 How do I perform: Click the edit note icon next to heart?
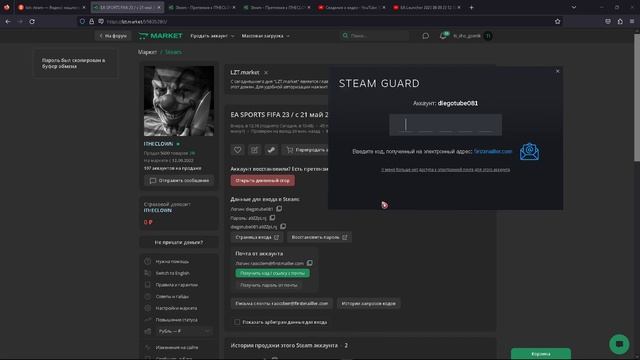(254, 150)
